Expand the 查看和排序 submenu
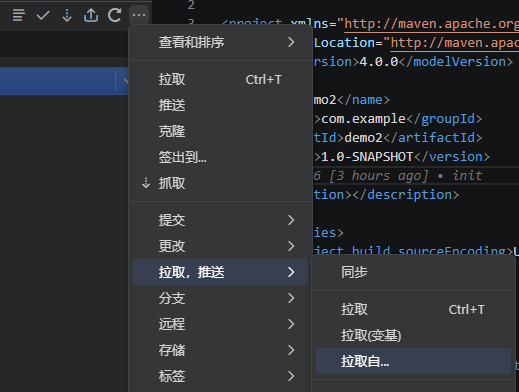The height and width of the screenshot is (392, 519). tap(220, 42)
